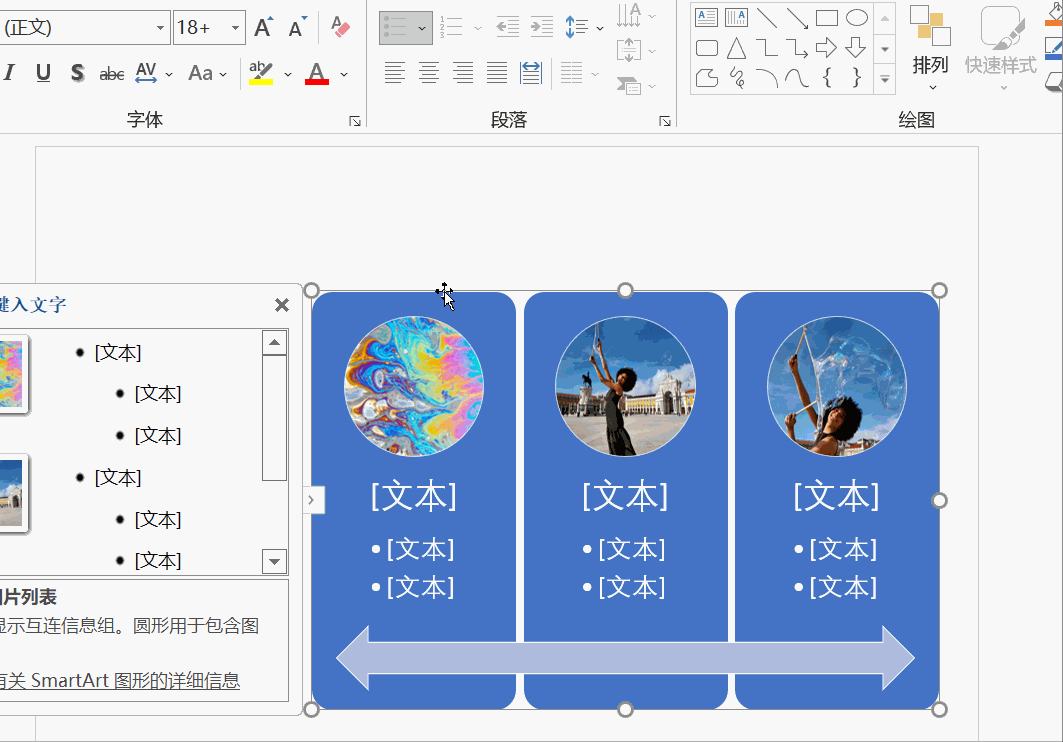
Task: Expand the shapes gallery More arrow
Action: [x=884, y=78]
